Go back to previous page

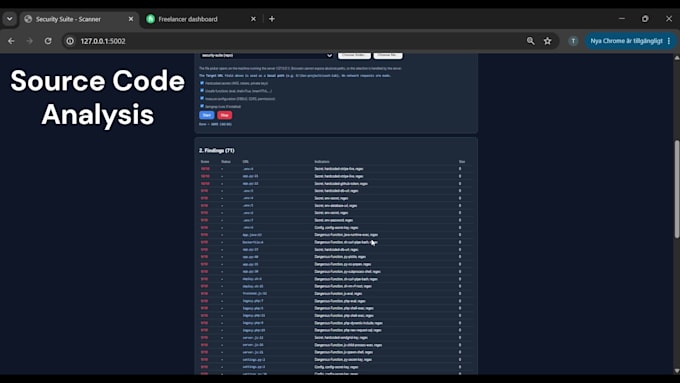(x=11, y=41)
